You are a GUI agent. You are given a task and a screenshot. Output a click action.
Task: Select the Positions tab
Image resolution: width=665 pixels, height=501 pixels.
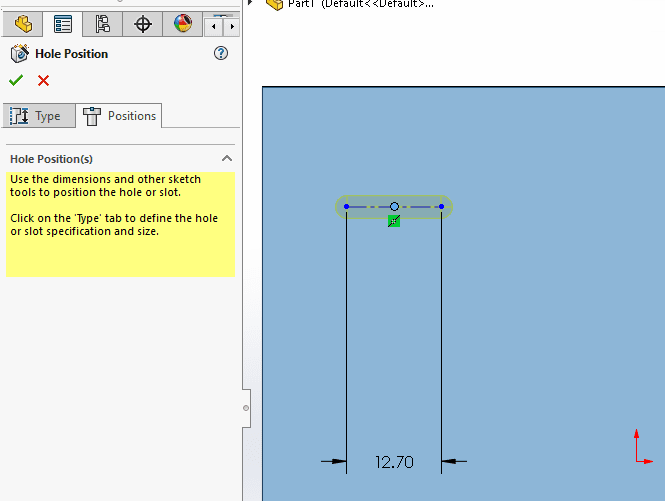[x=119, y=116]
